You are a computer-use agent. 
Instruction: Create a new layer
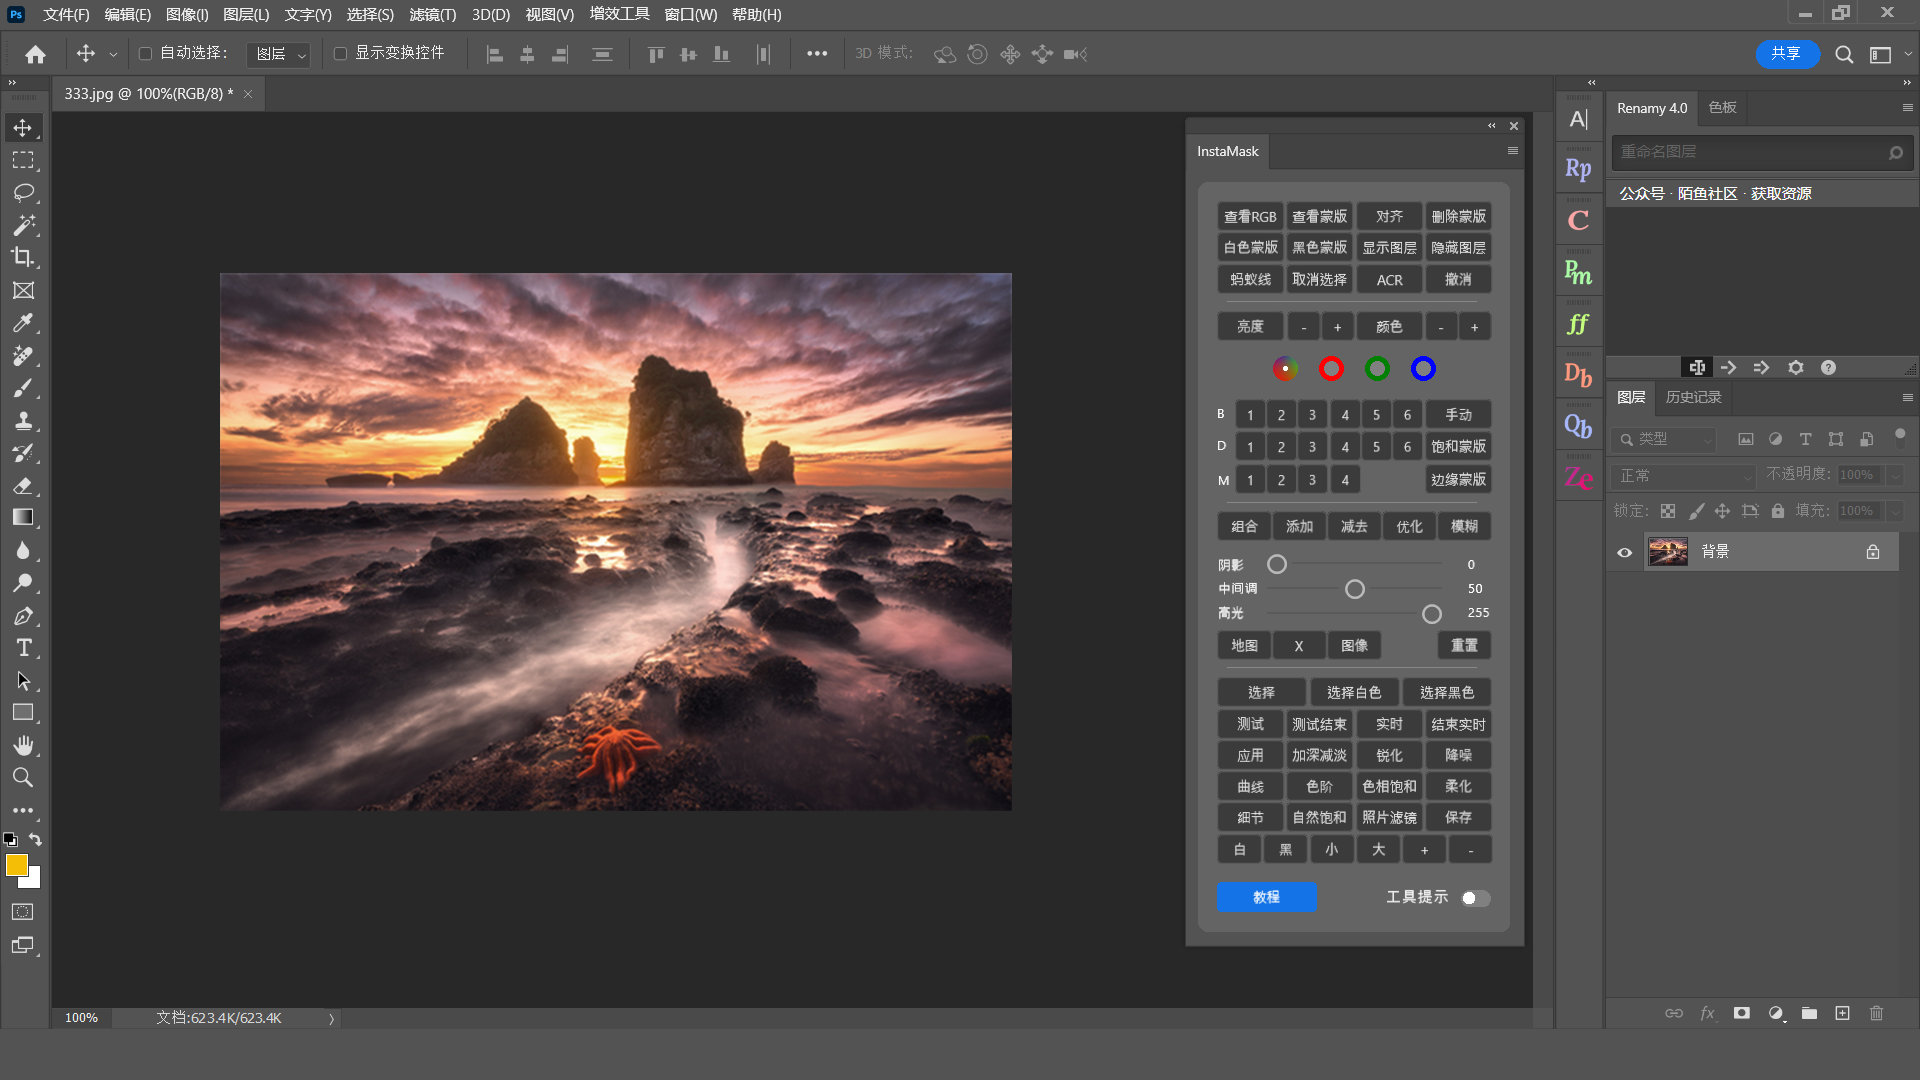[x=1842, y=1013]
